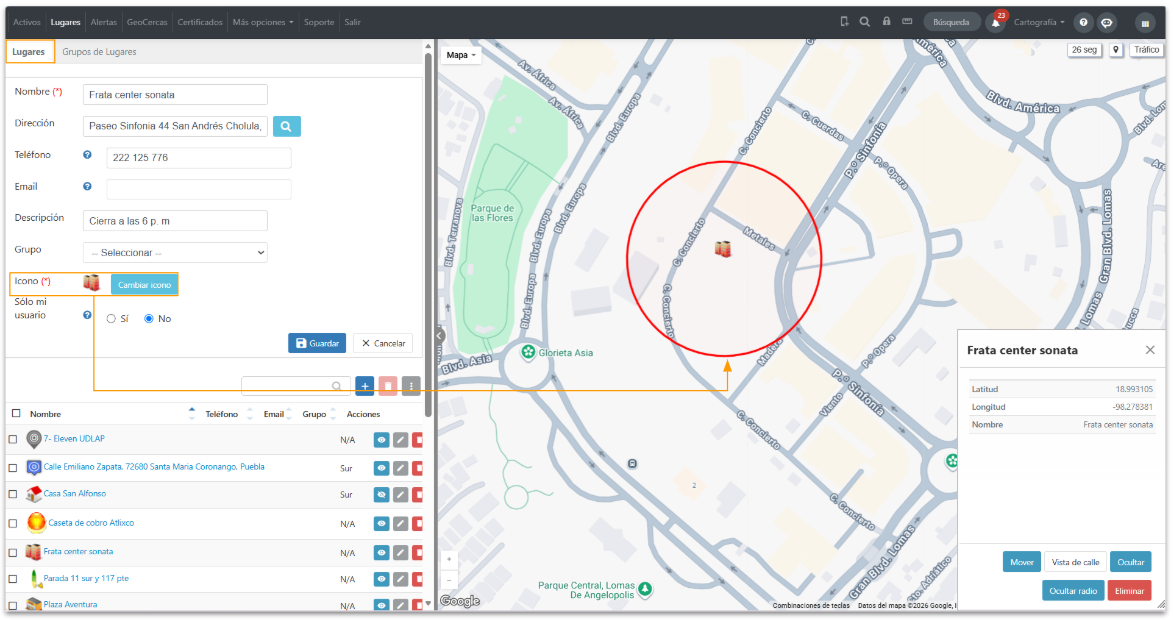The image size is (1174, 620).
Task: Select the Sí radio option
Action: click(x=111, y=319)
